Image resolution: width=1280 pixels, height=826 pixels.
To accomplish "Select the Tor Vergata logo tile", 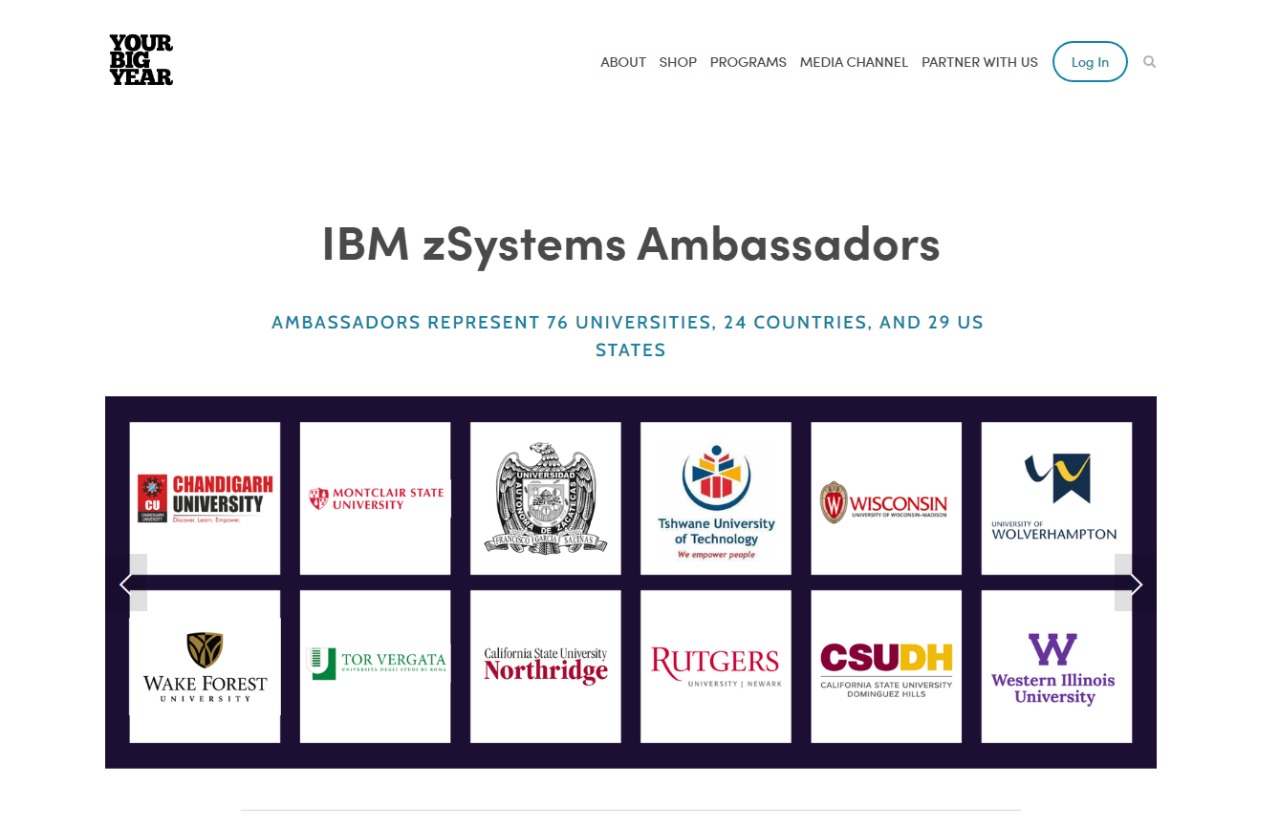I will 375,666.
